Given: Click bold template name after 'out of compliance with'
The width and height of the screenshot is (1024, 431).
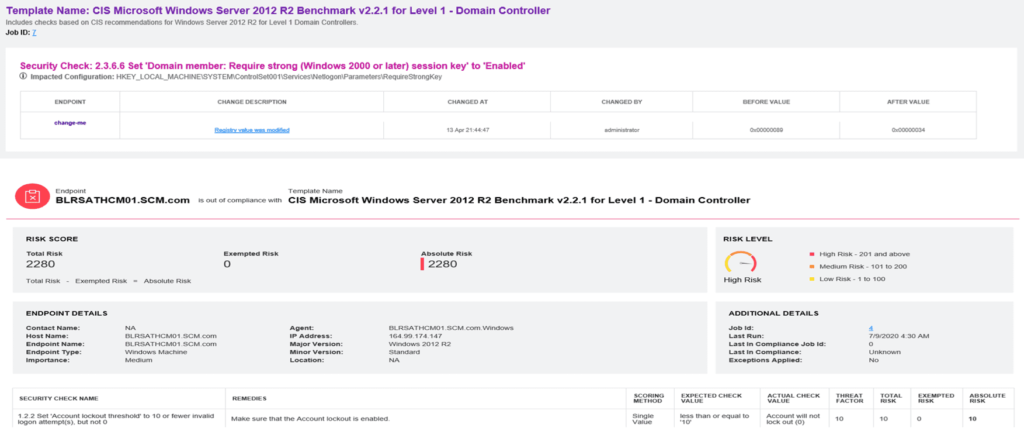Looking at the screenshot, I should click(519, 200).
